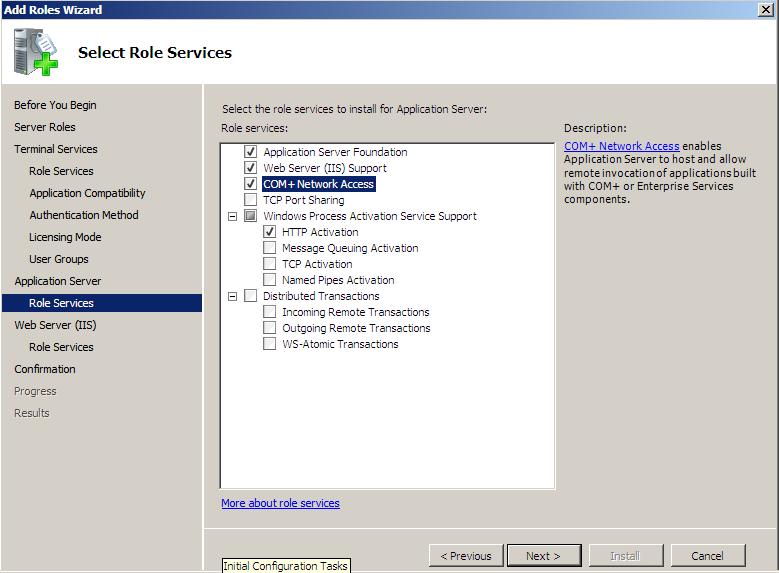This screenshot has height=573, width=779.
Task: Click the Initial Configuration Tasks tooltip
Action: click(286, 566)
